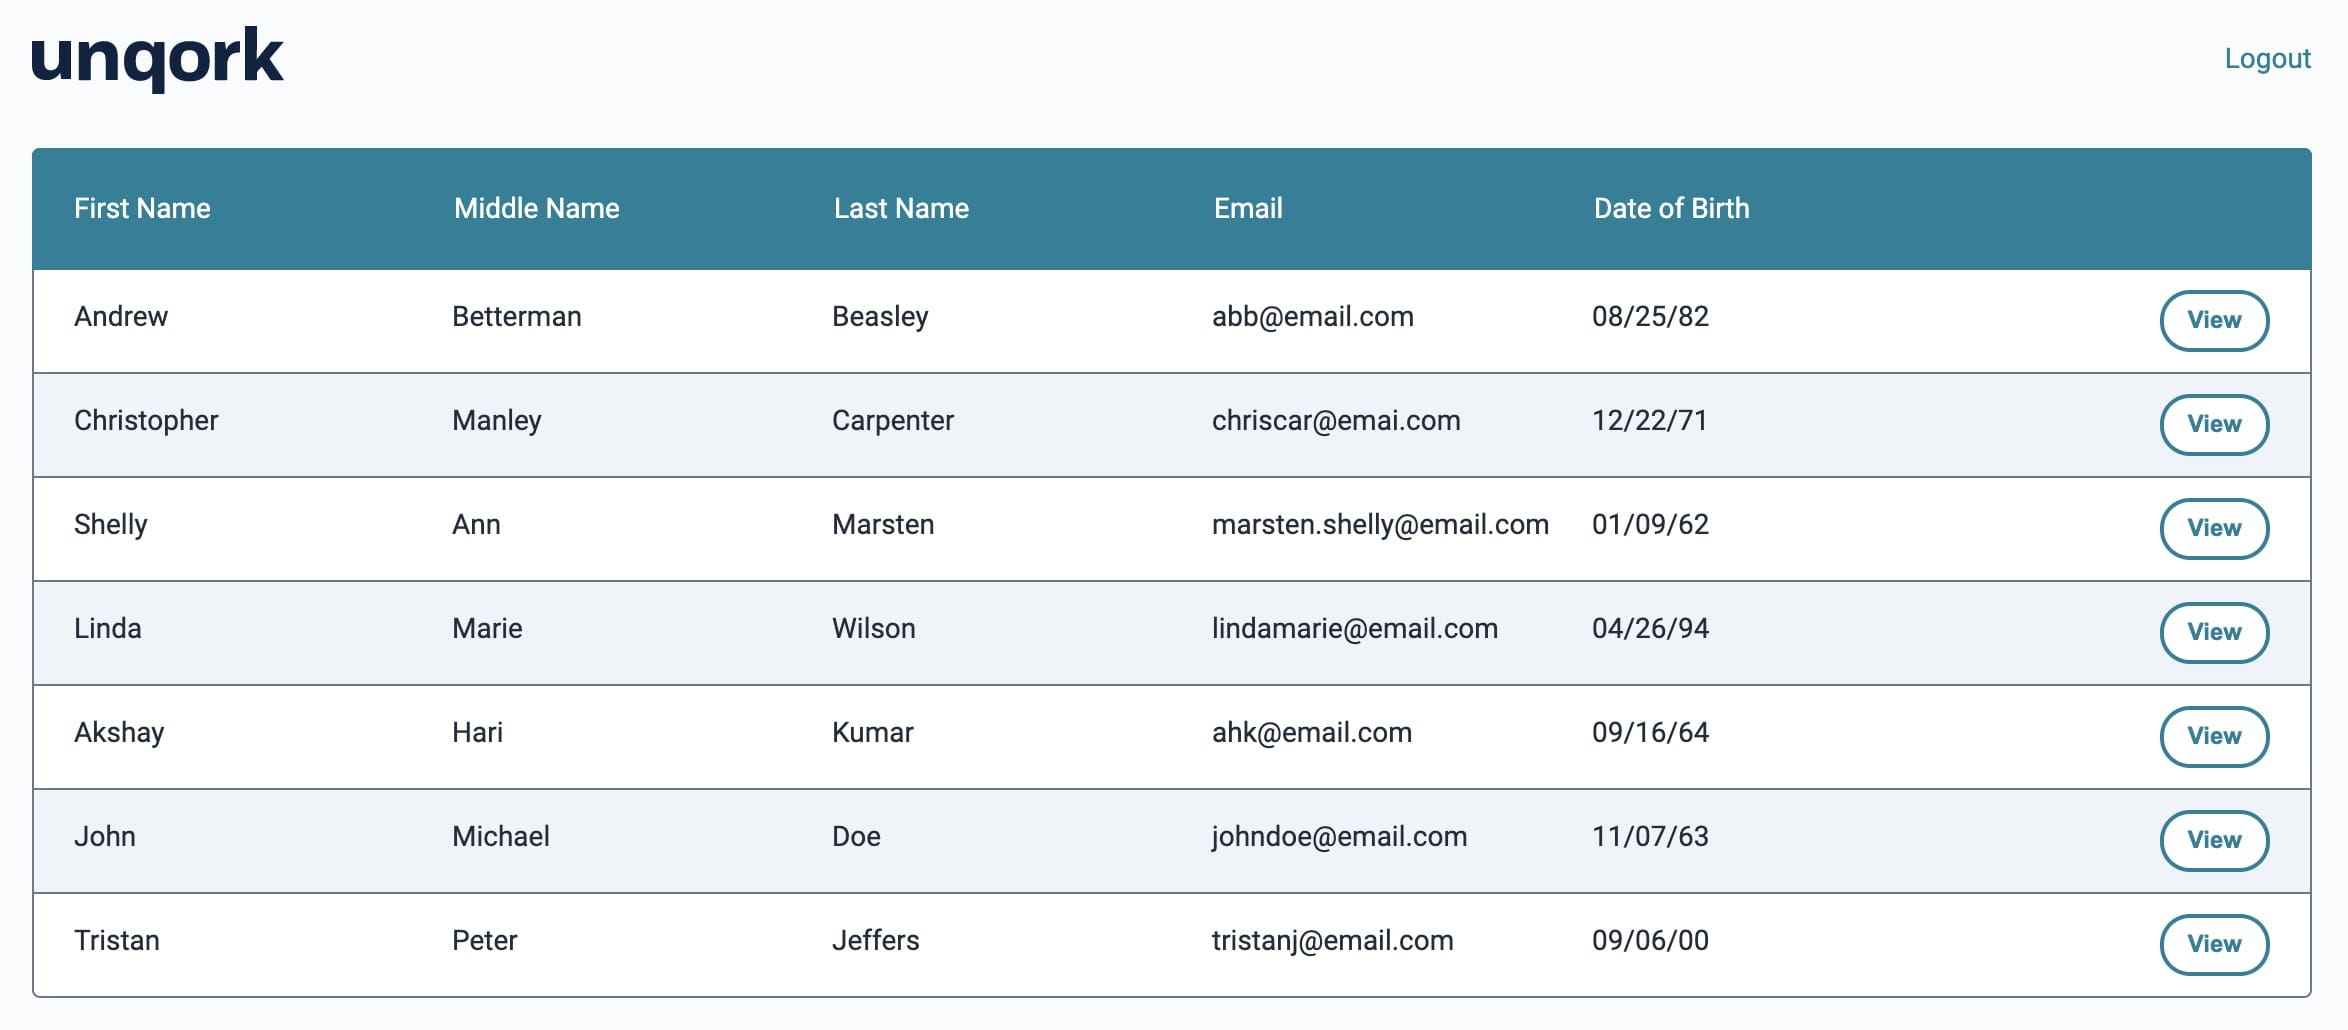Click the abb@email.com email cell

[1312, 317]
